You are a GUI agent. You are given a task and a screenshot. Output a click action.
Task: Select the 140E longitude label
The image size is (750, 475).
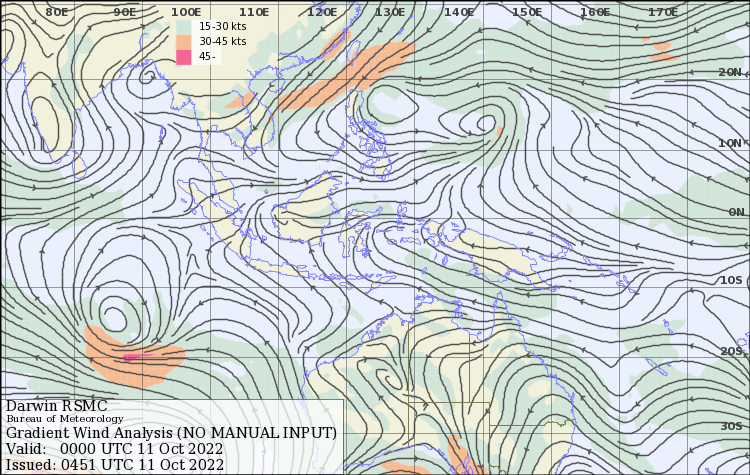pos(458,12)
